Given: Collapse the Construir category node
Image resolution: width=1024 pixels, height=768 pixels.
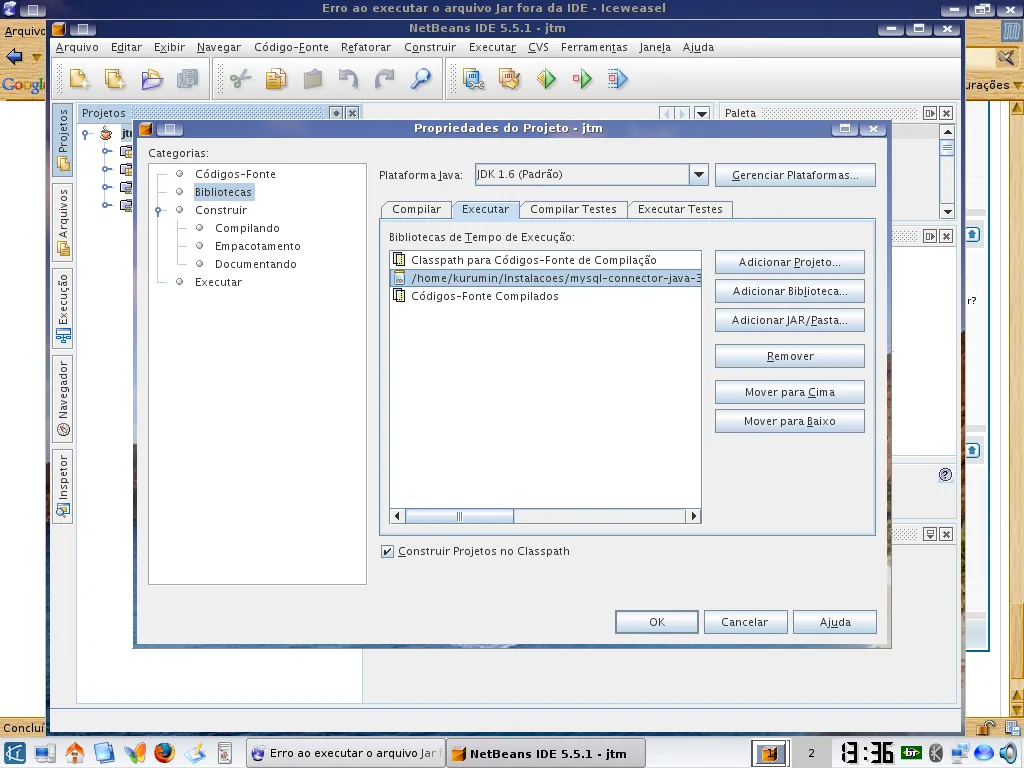Looking at the screenshot, I should (x=158, y=211).
